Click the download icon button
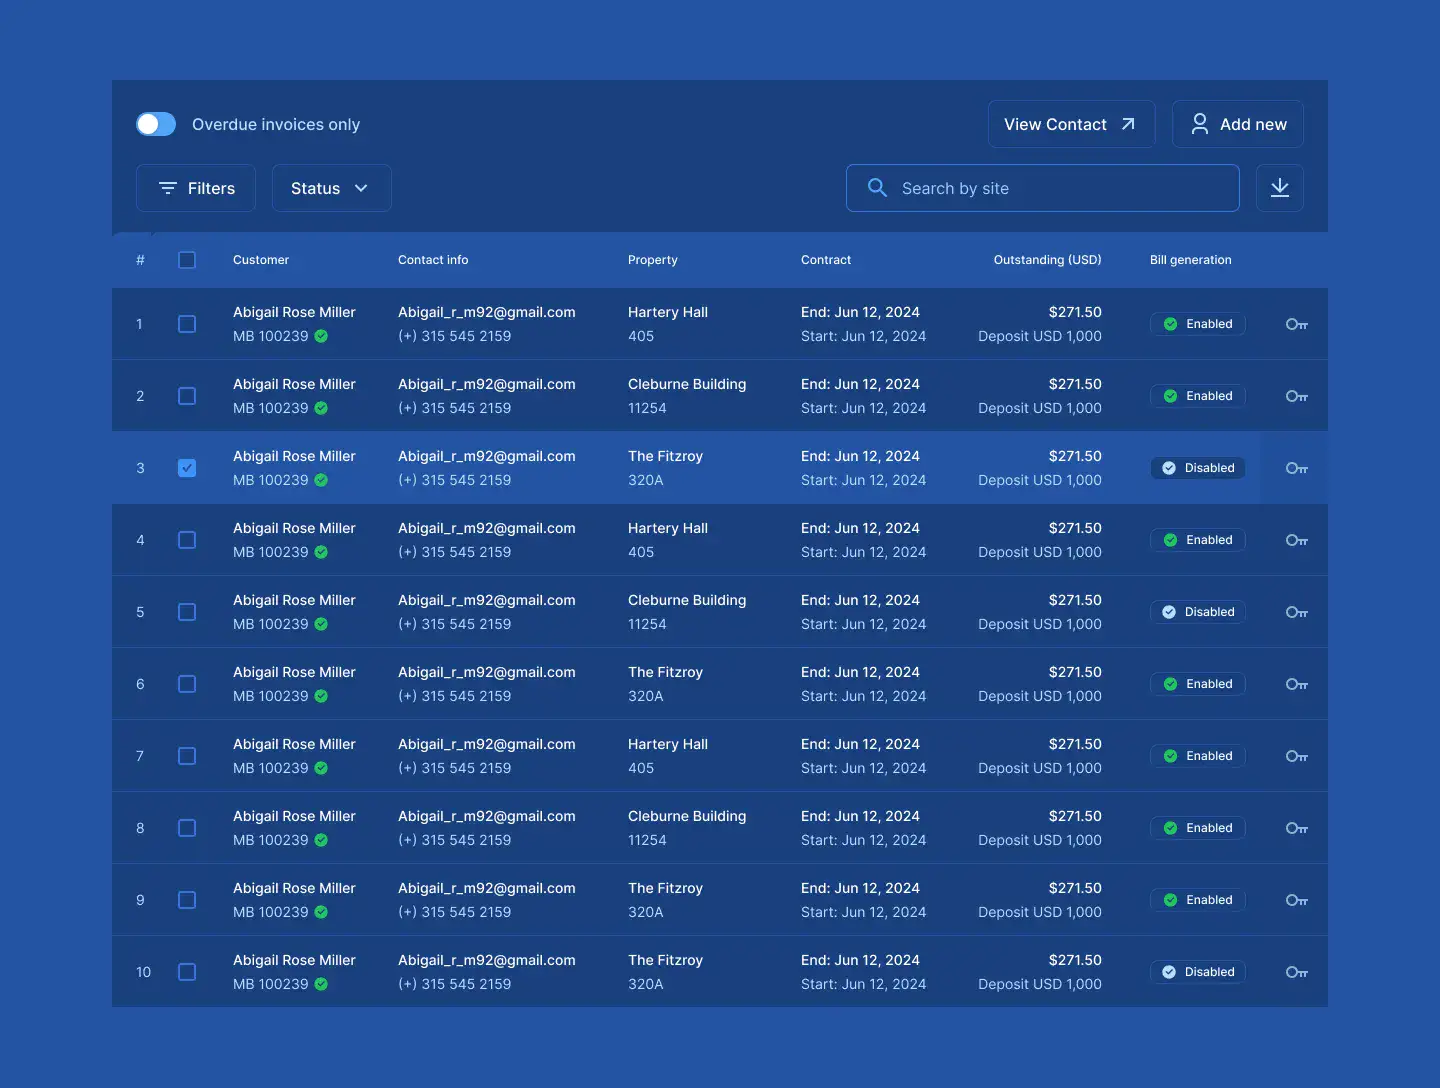The image size is (1440, 1088). 1280,188
